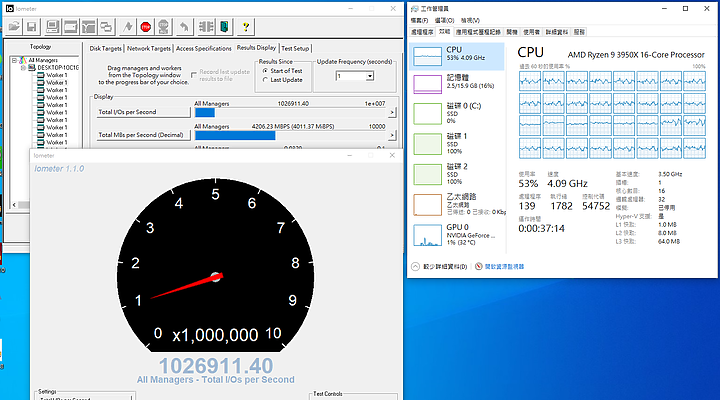Switch to the 使用者 users tab

pyautogui.click(x=532, y=32)
